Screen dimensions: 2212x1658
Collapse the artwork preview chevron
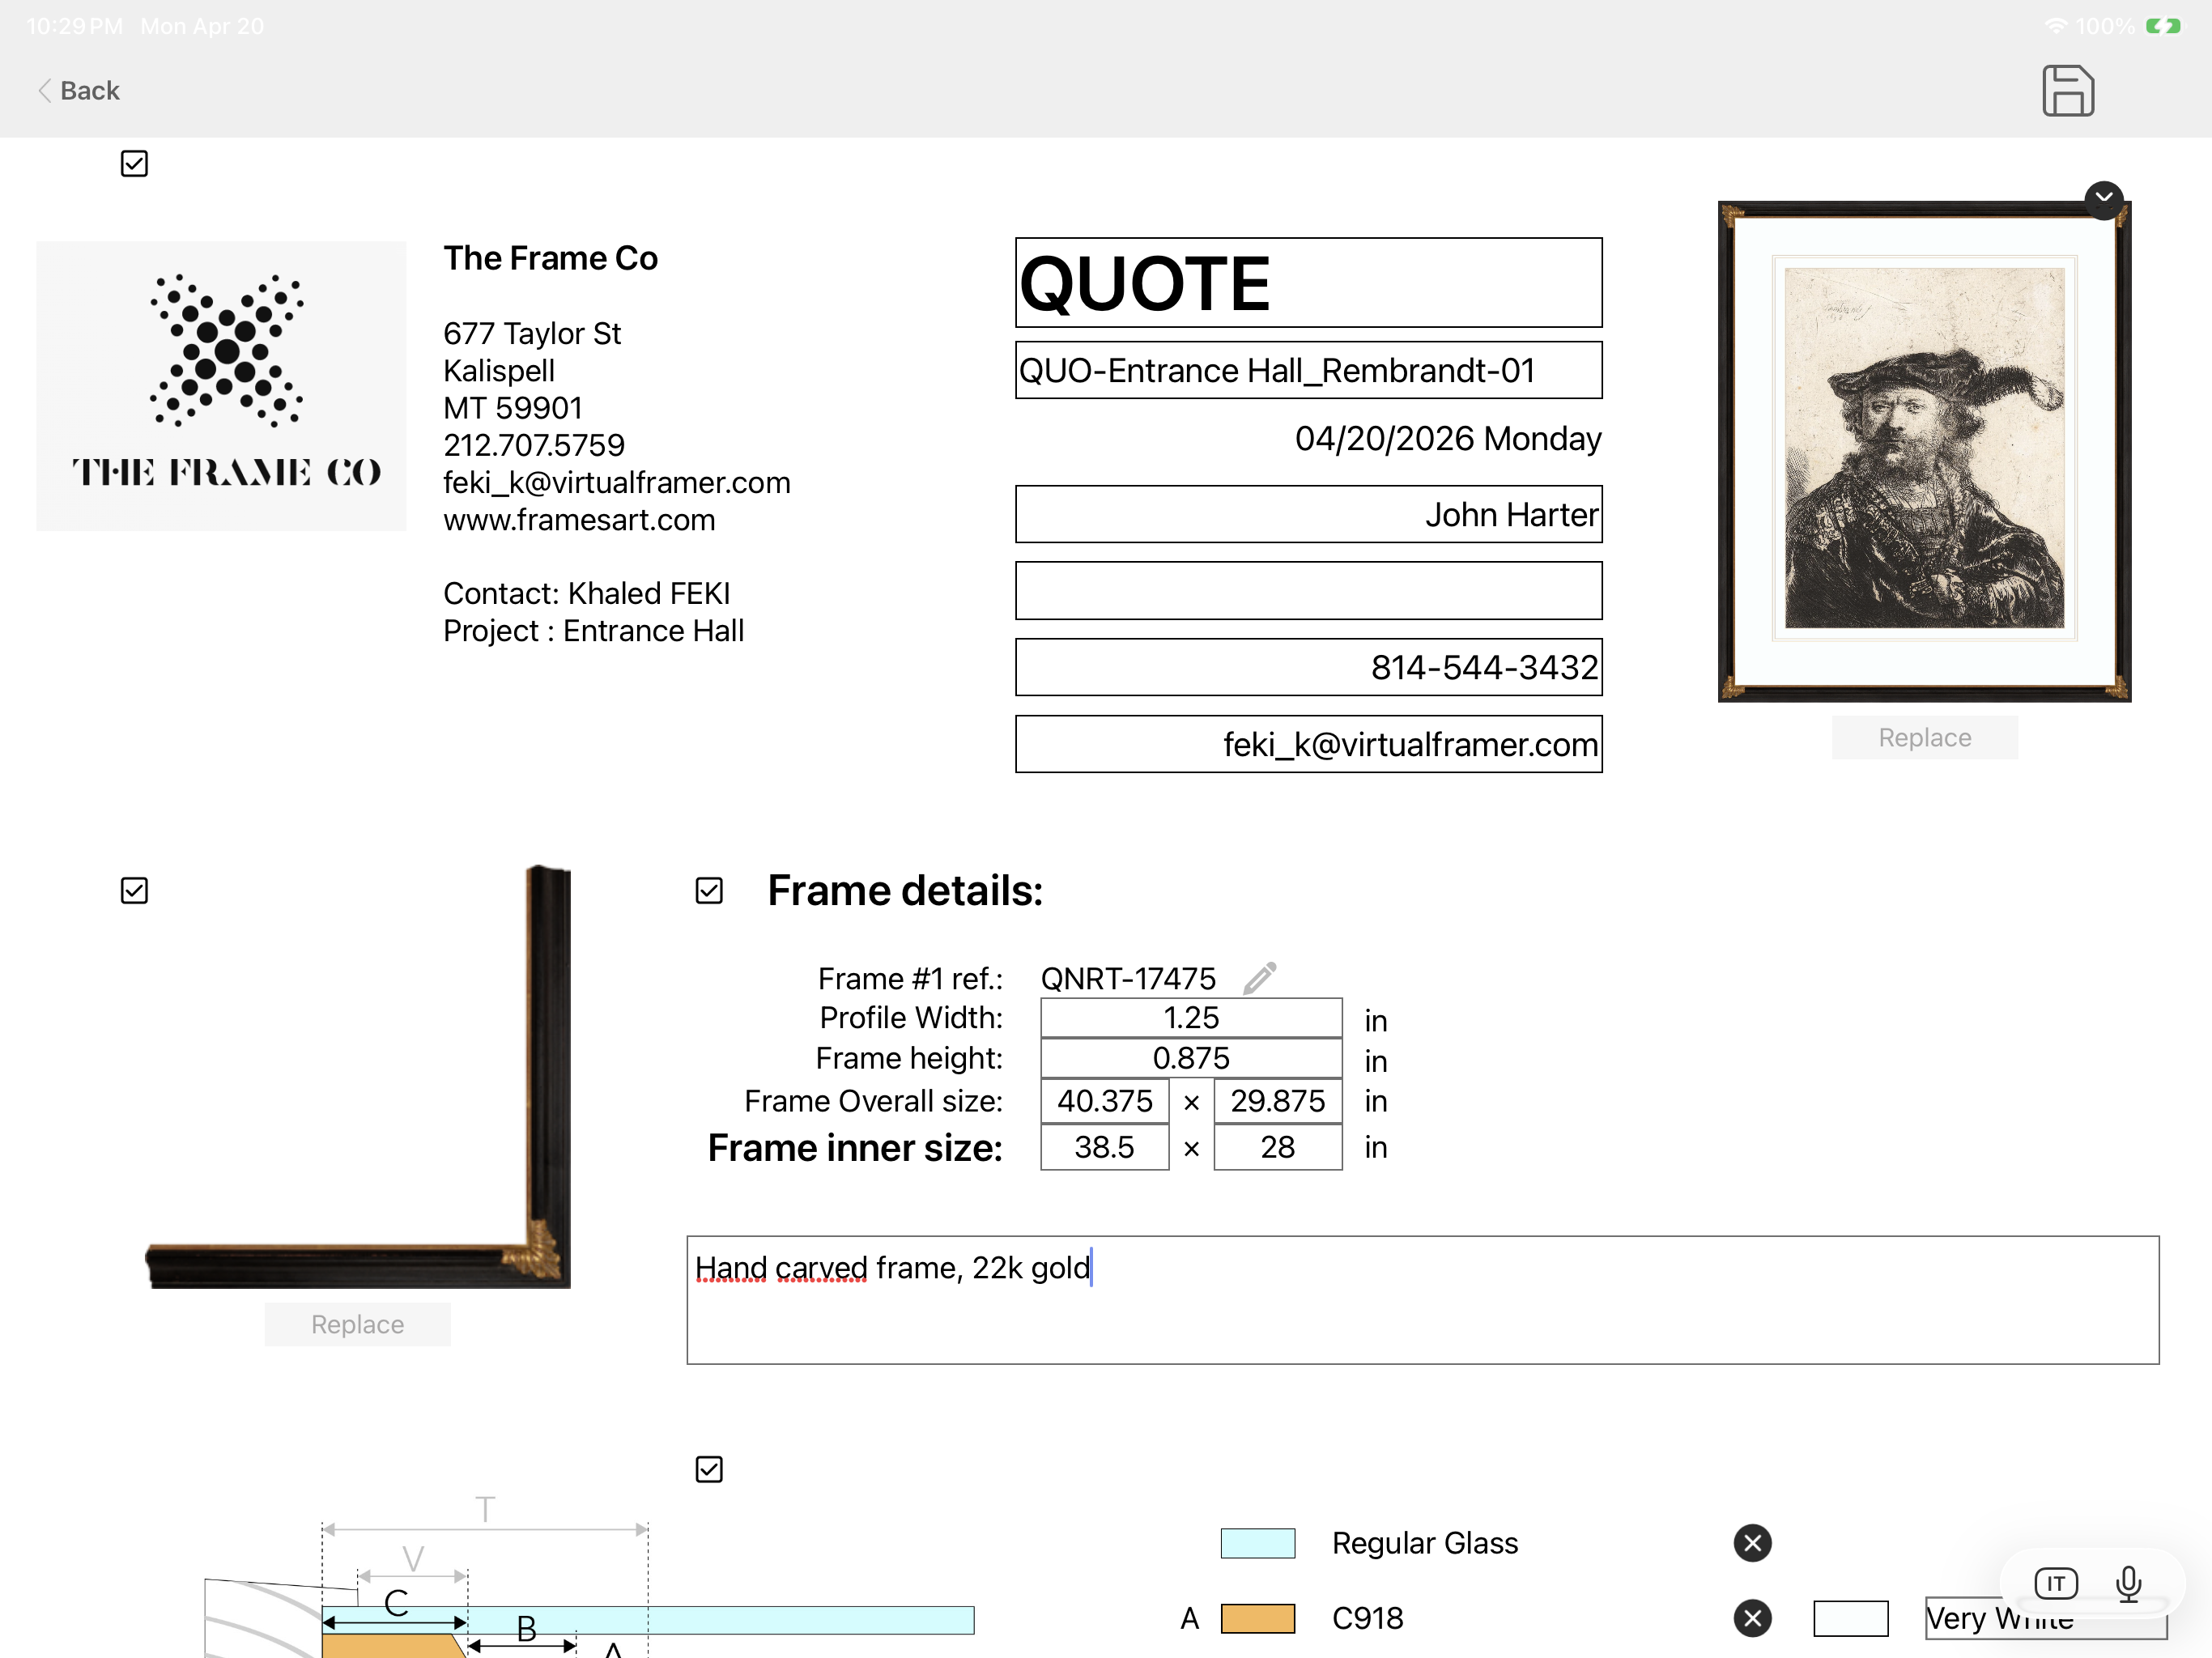pyautogui.click(x=2104, y=199)
